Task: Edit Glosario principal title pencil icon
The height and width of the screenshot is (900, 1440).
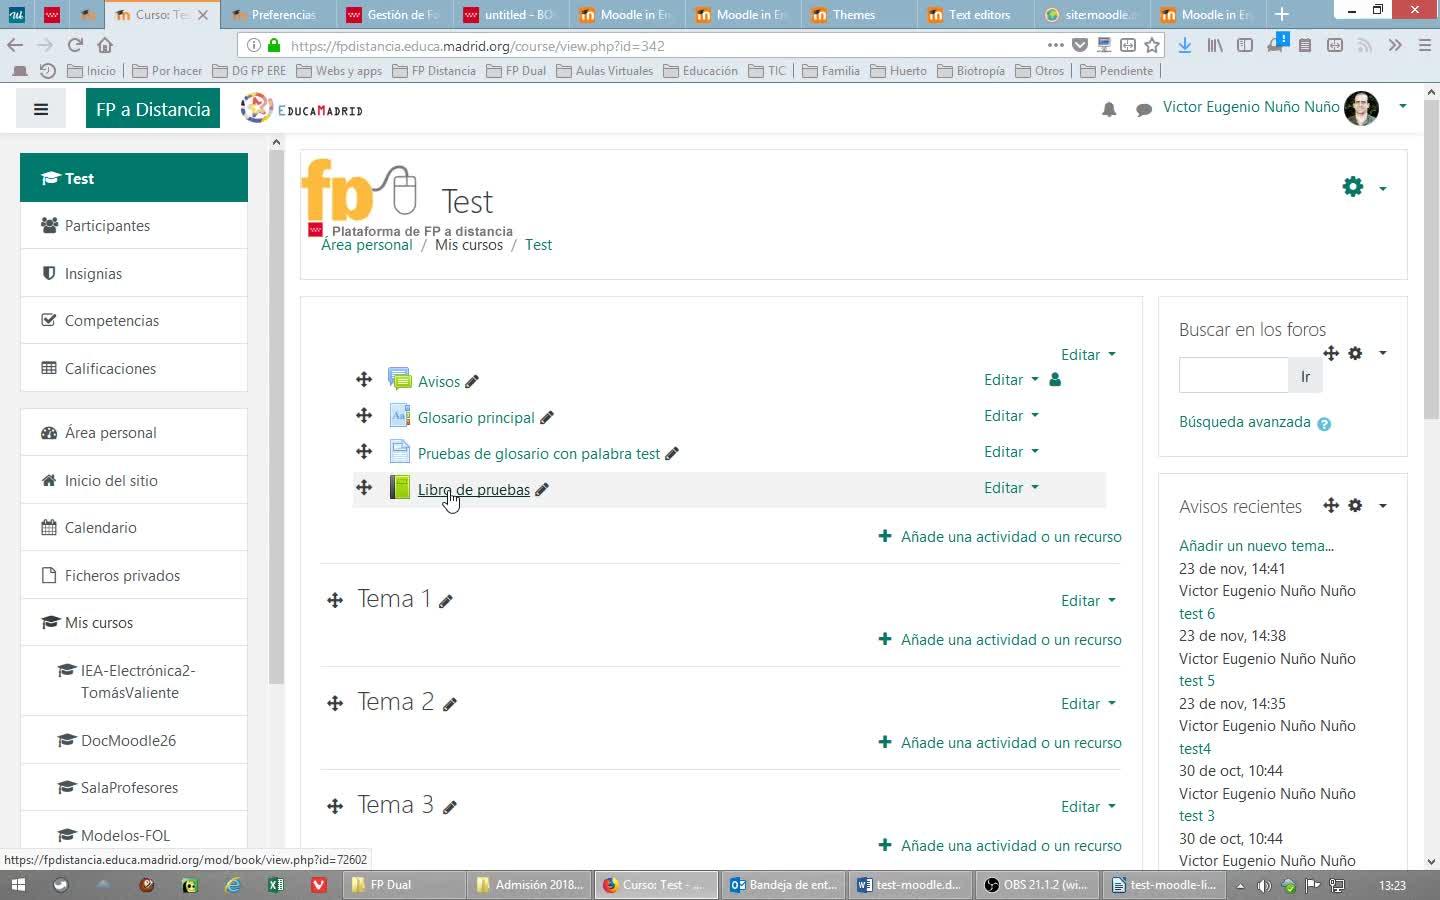Action: pyautogui.click(x=547, y=417)
